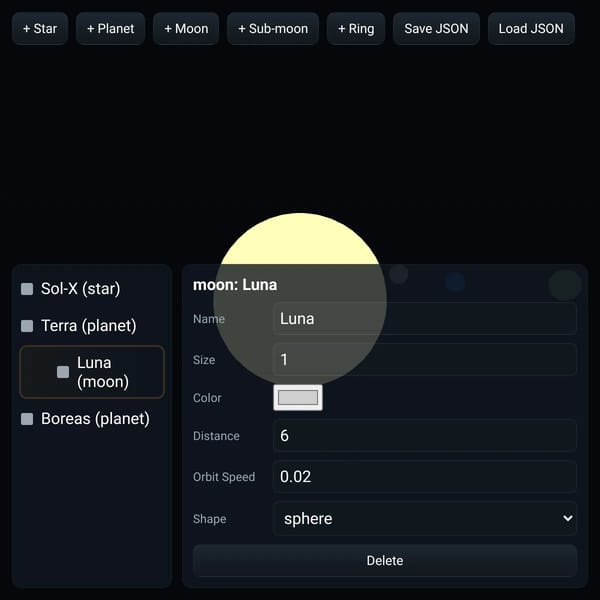Screen dimensions: 600x600
Task: Delete the Luna moon
Action: (385, 561)
